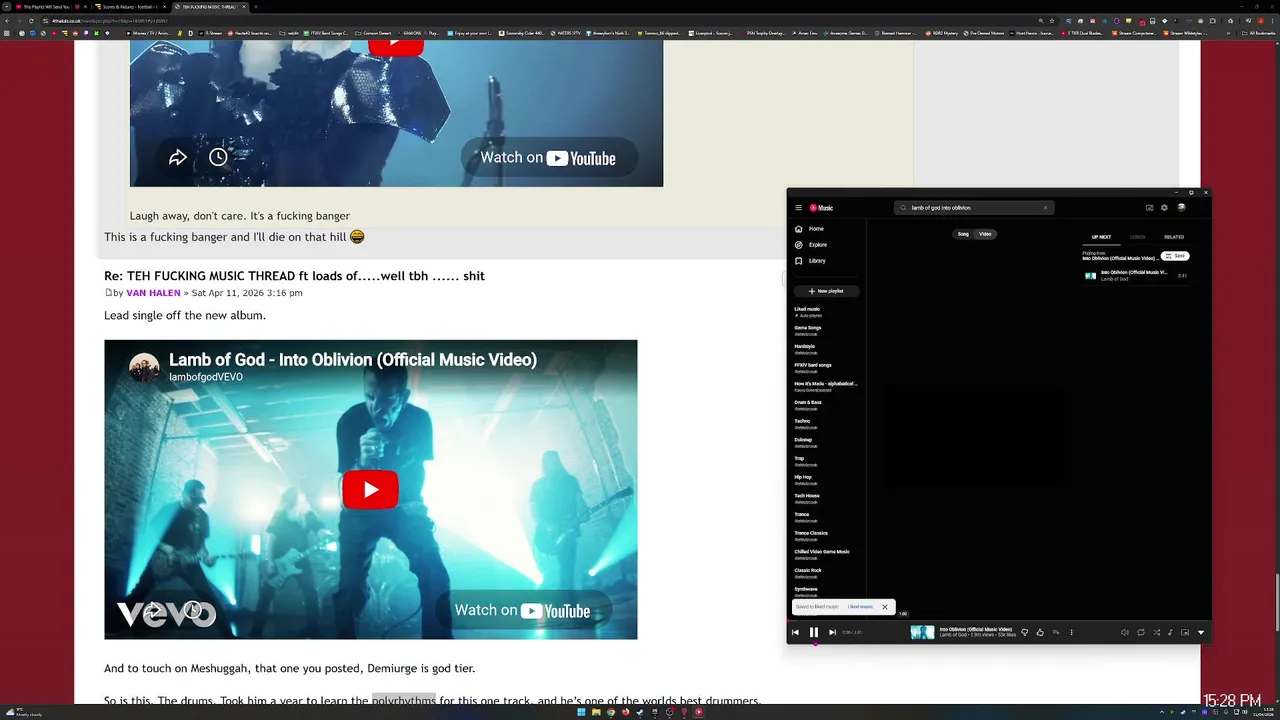This screenshot has height=720, width=1280.
Task: Play the Lamb of God embedded video
Action: 370,490
